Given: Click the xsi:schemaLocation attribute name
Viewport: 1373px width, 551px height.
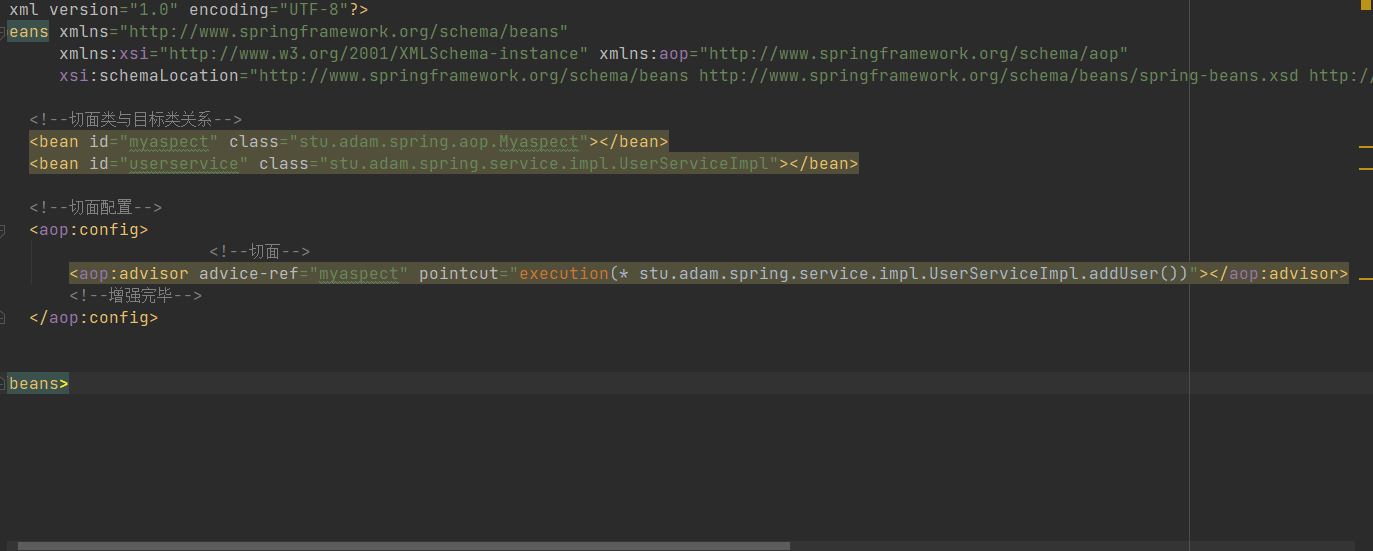Looking at the screenshot, I should coord(149,76).
